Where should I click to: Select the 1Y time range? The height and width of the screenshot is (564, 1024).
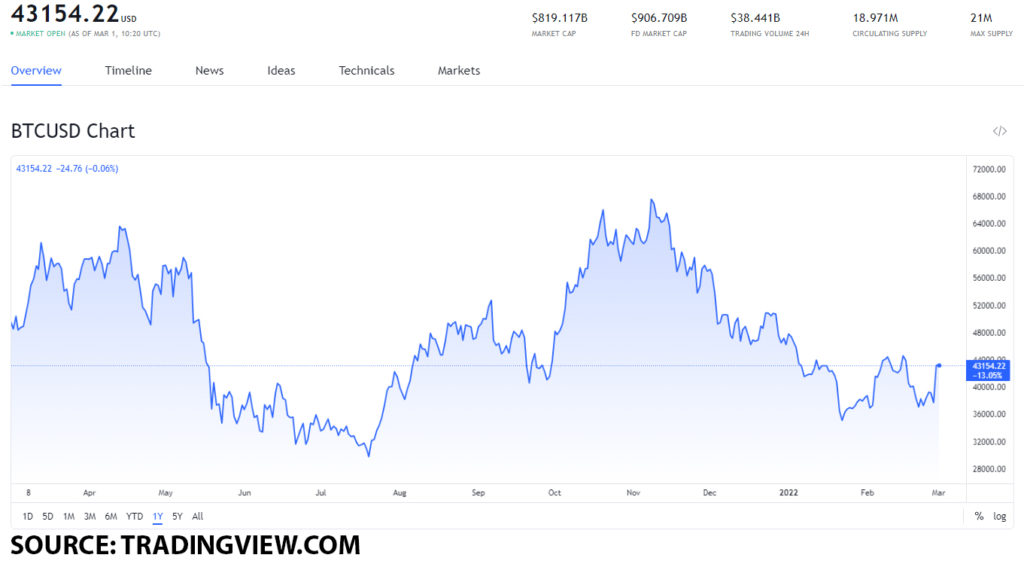coord(157,516)
